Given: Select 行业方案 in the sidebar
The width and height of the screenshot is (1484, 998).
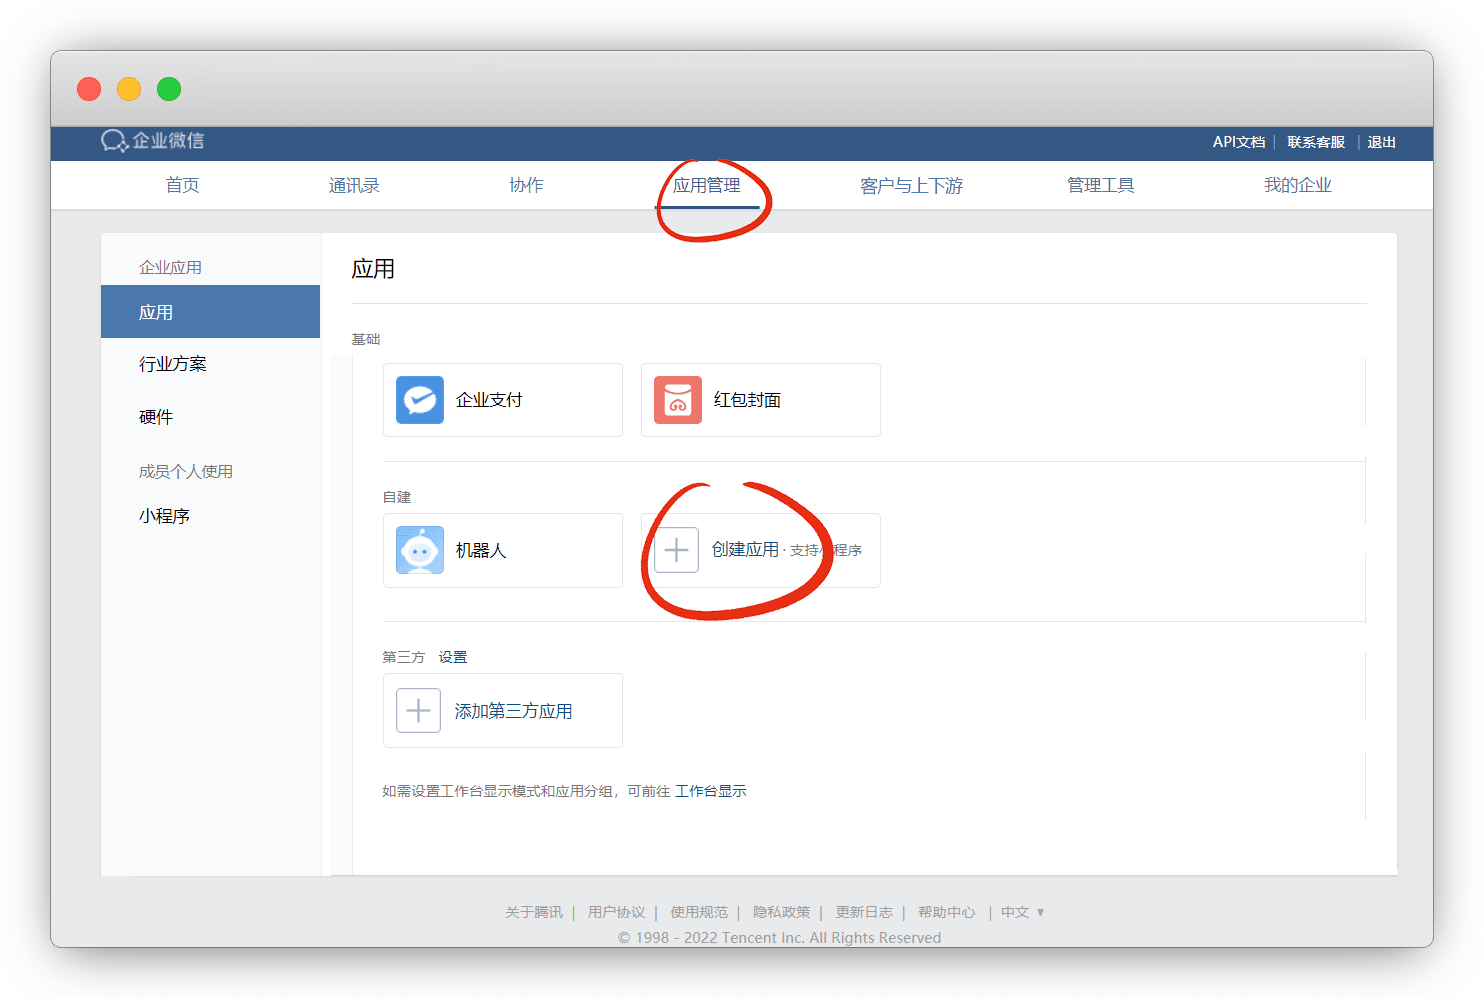Looking at the screenshot, I should click(173, 364).
